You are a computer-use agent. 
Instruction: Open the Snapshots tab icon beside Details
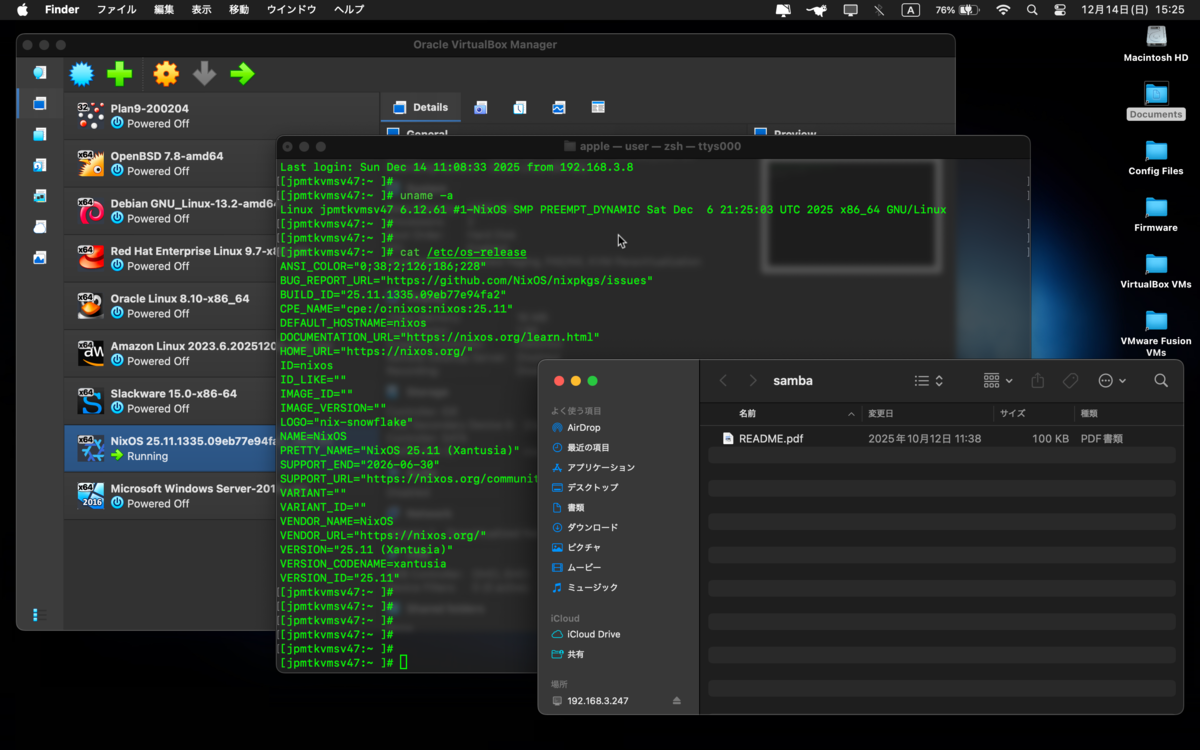click(481, 107)
